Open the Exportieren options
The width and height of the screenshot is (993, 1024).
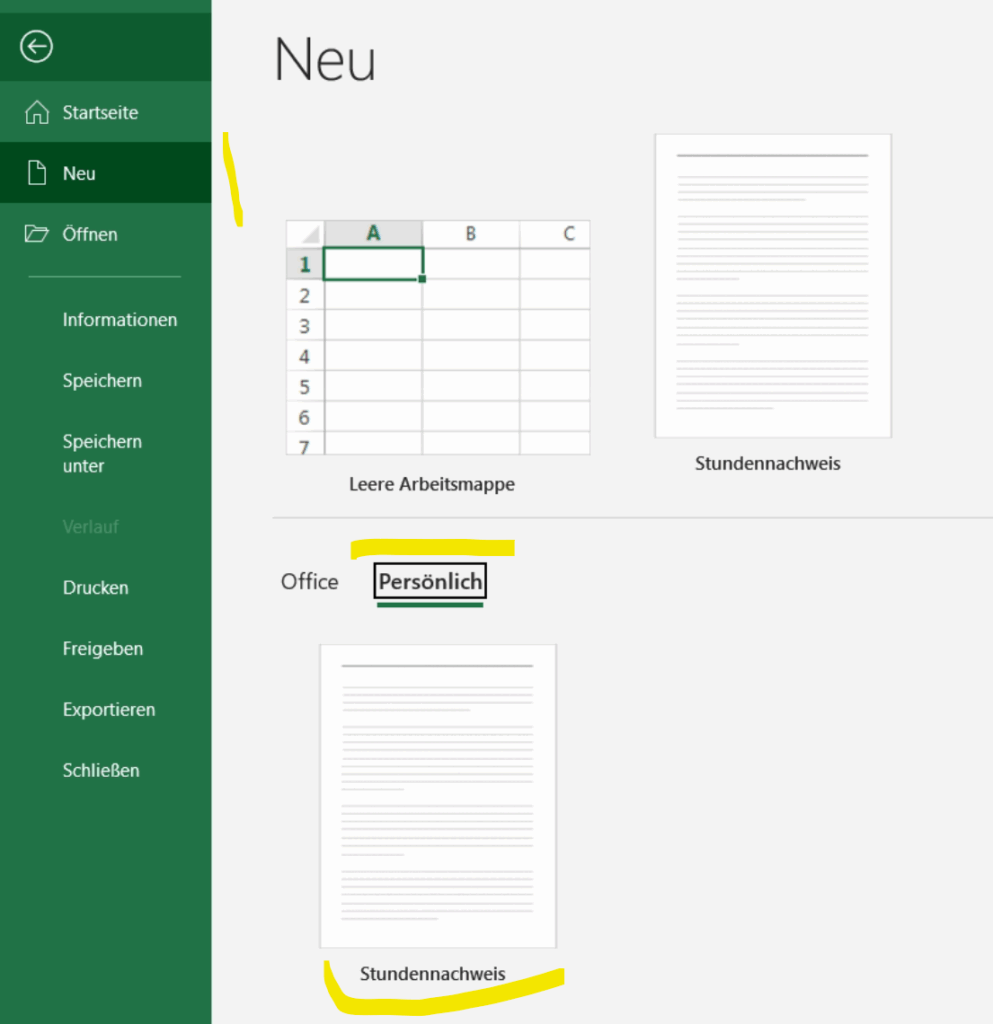(x=108, y=710)
